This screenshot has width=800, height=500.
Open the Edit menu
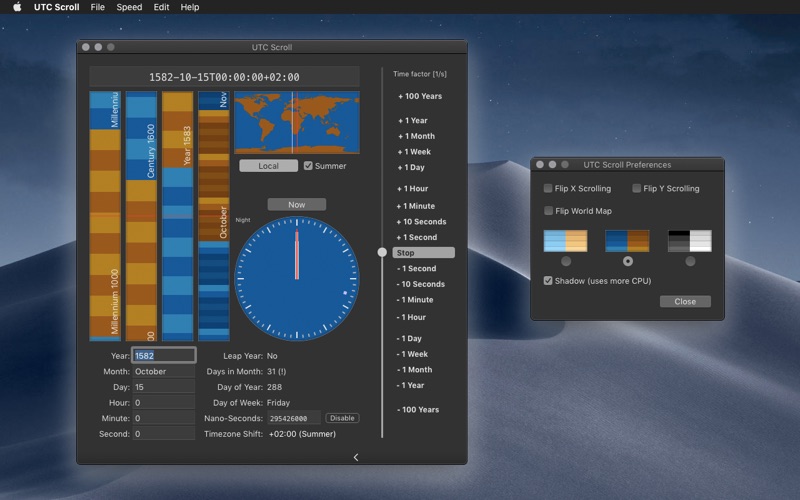coord(161,7)
